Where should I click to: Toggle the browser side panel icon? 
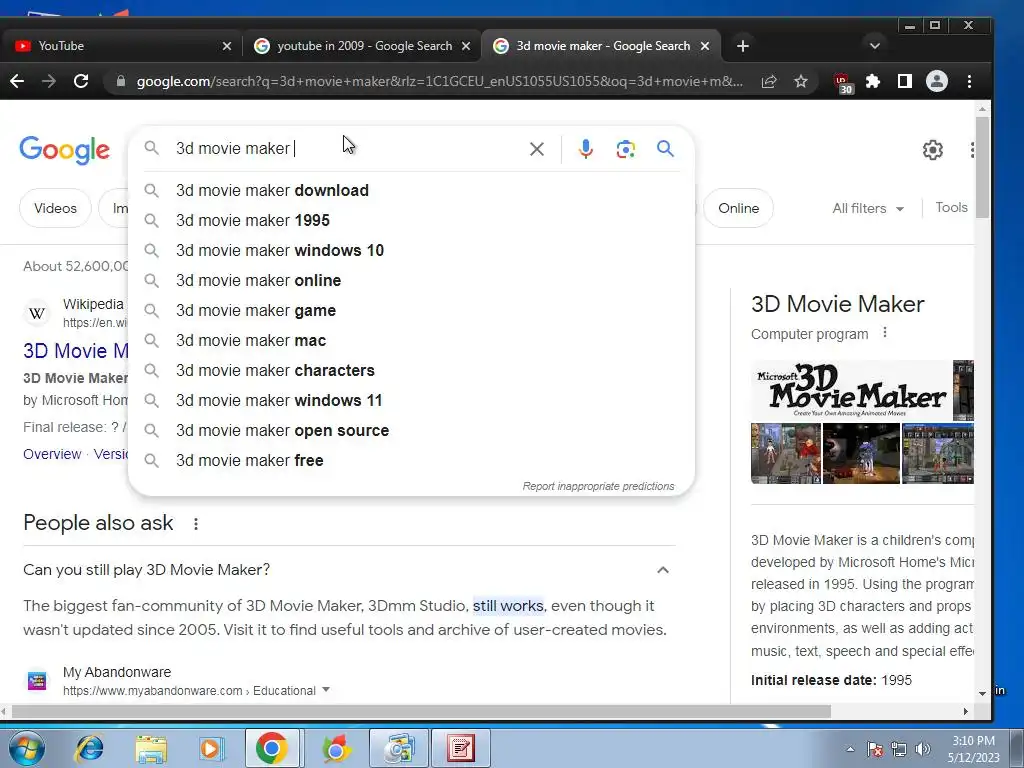[904, 81]
